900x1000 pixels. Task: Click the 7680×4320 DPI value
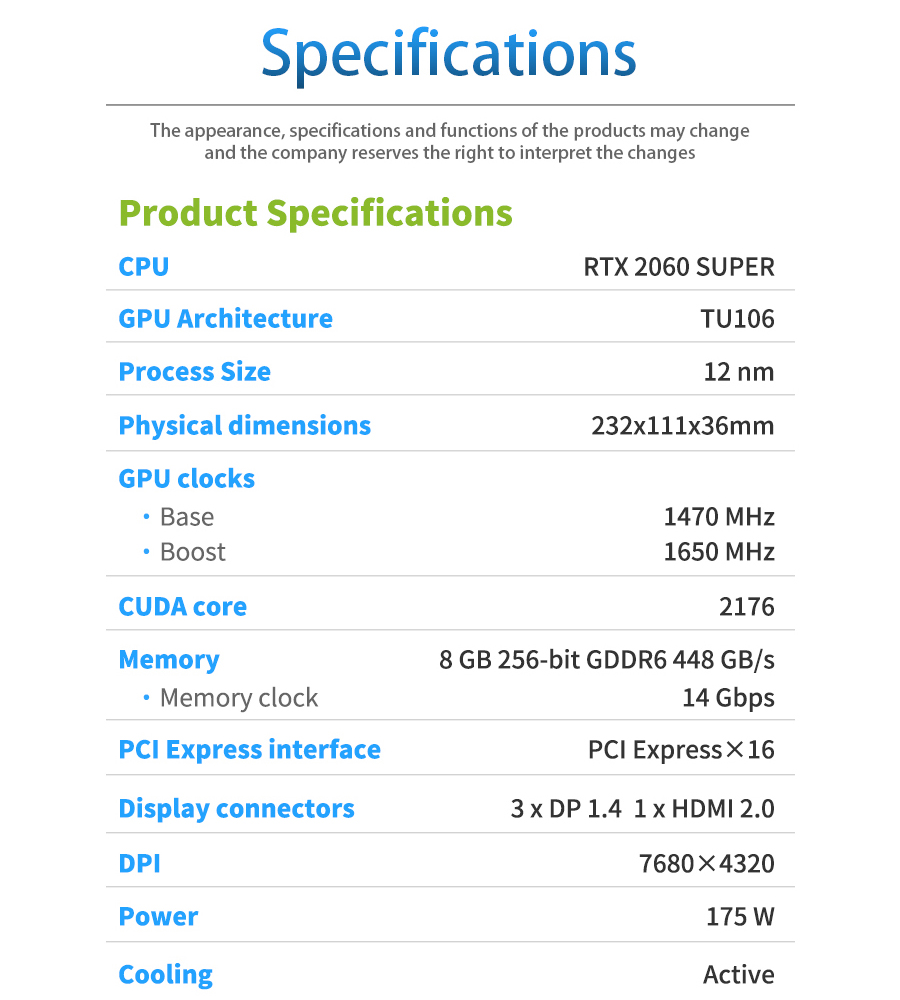(x=707, y=863)
